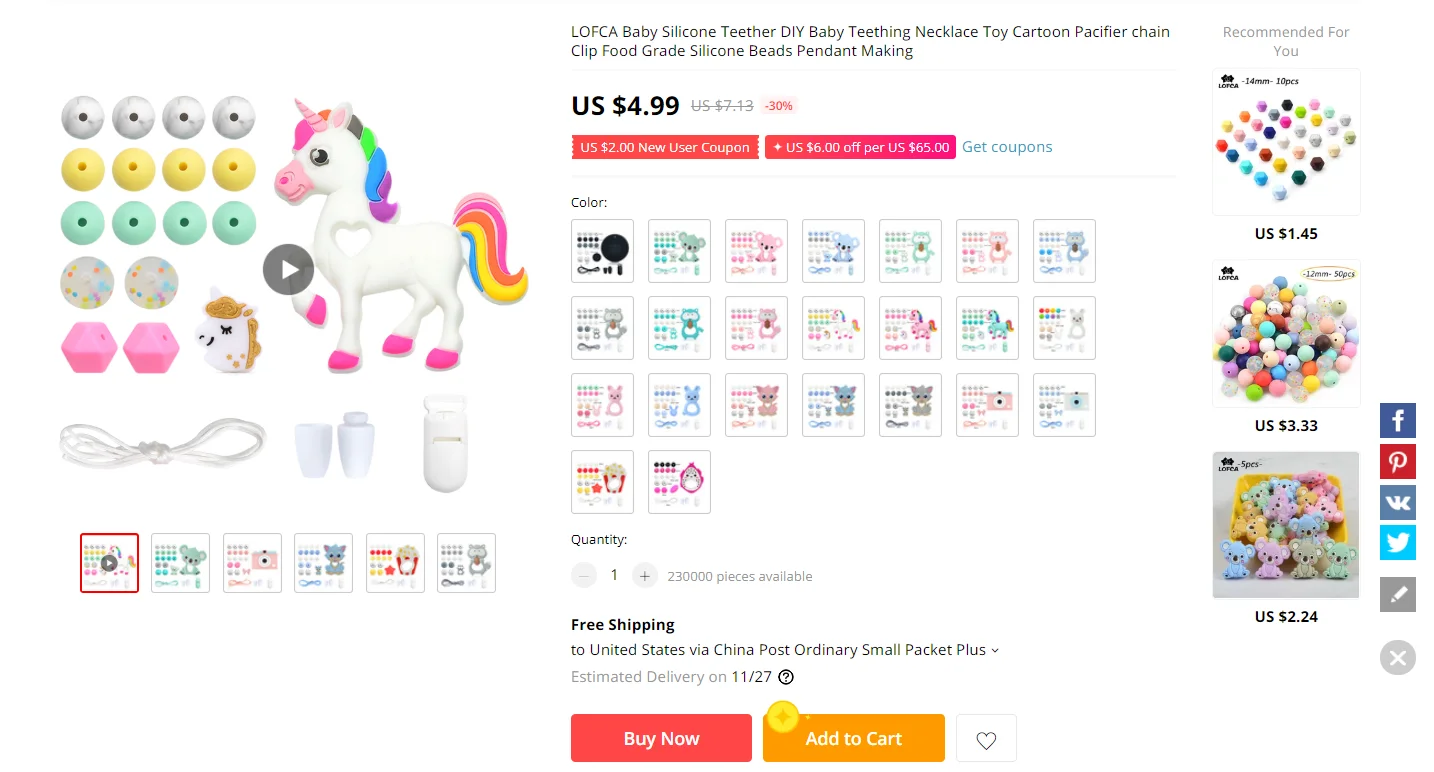
Task: Open the recommended US $3.33 beads product
Action: pyautogui.click(x=1286, y=347)
